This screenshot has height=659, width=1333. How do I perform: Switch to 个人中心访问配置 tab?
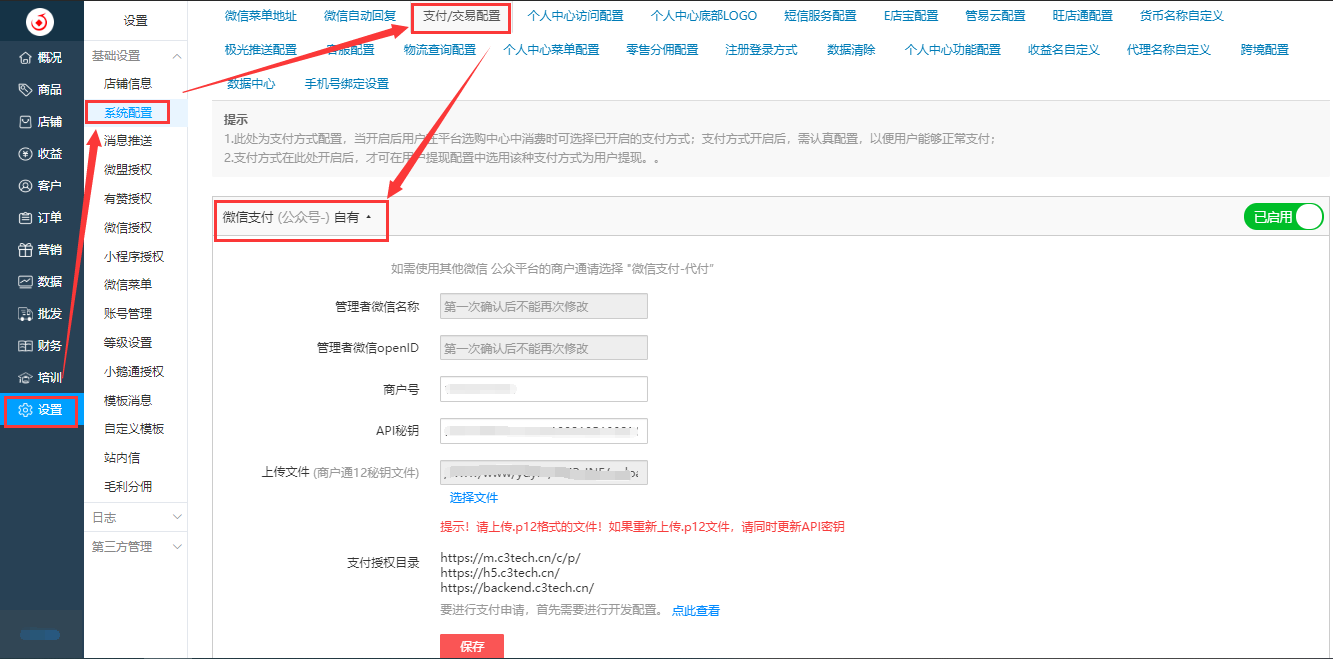(575, 16)
